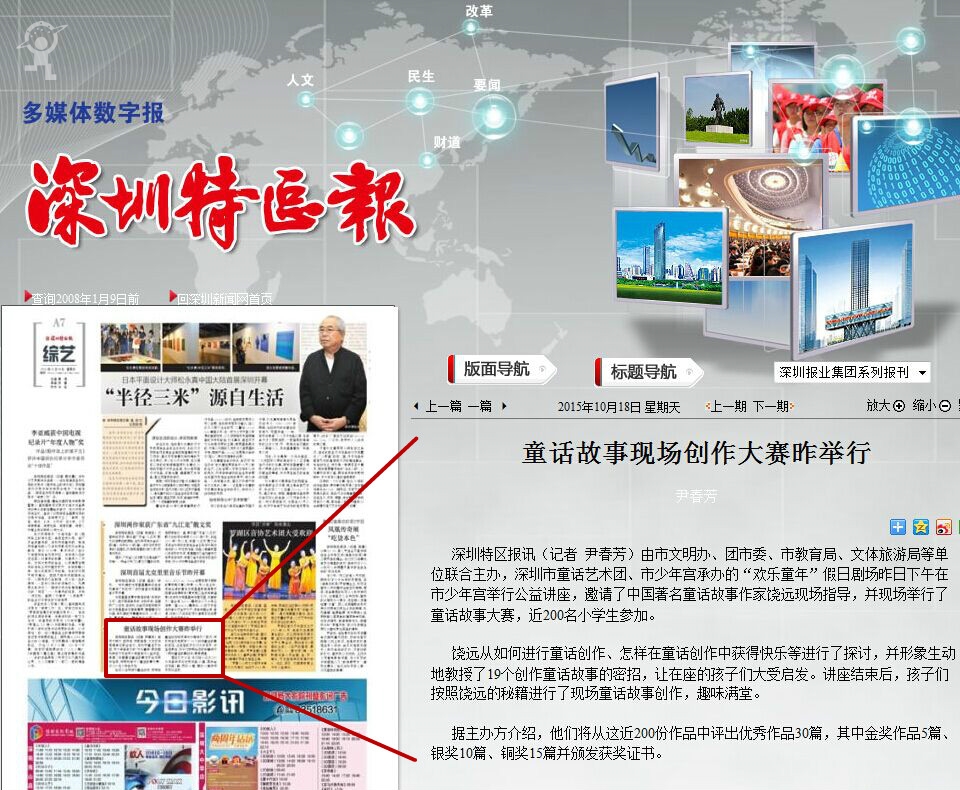The image size is (960, 790).
Task: Click the 要闻 glowing node on map
Action: [x=493, y=115]
